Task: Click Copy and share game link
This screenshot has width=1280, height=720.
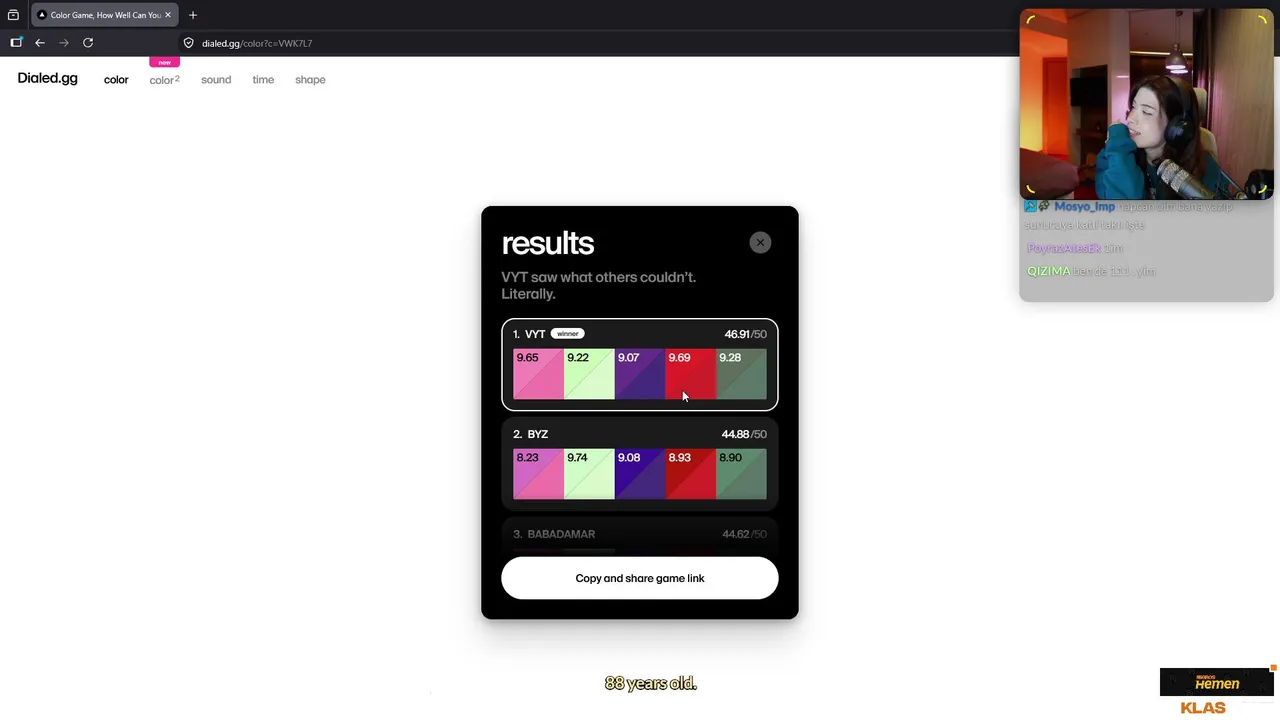Action: 640,578
